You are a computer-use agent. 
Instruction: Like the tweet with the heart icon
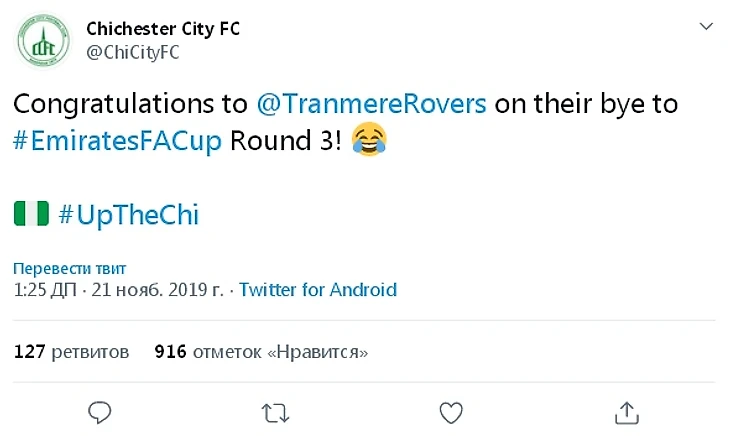451,412
